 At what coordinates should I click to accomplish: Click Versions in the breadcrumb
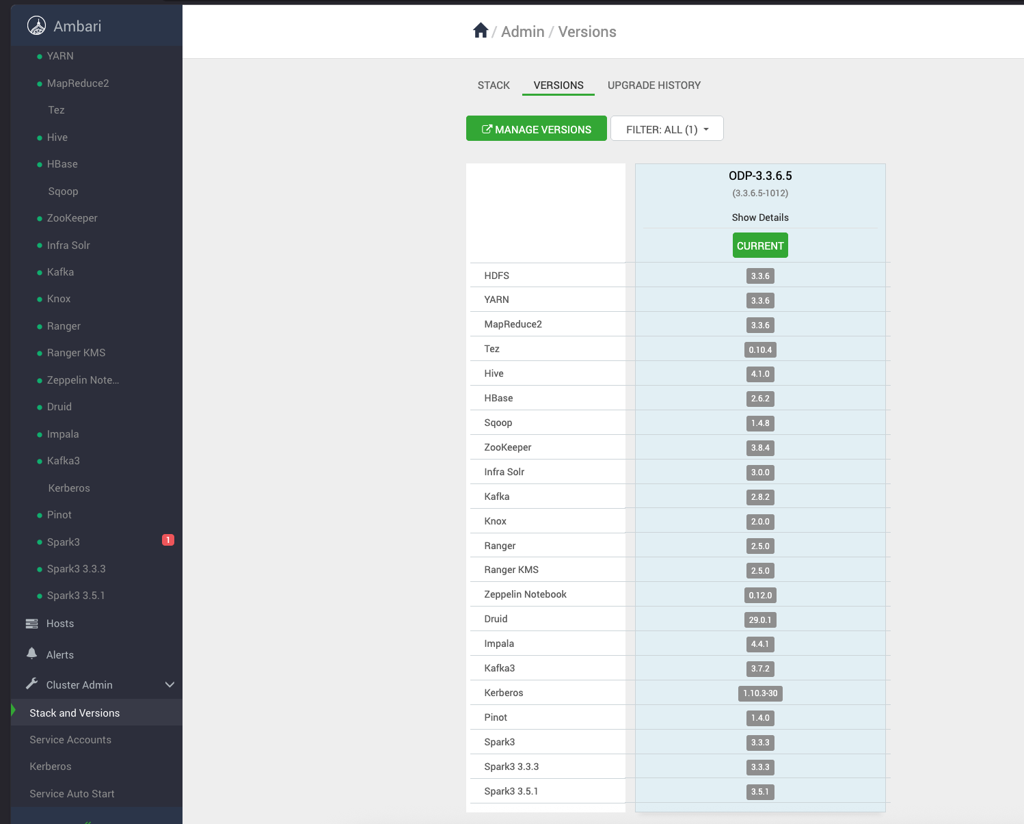[587, 31]
